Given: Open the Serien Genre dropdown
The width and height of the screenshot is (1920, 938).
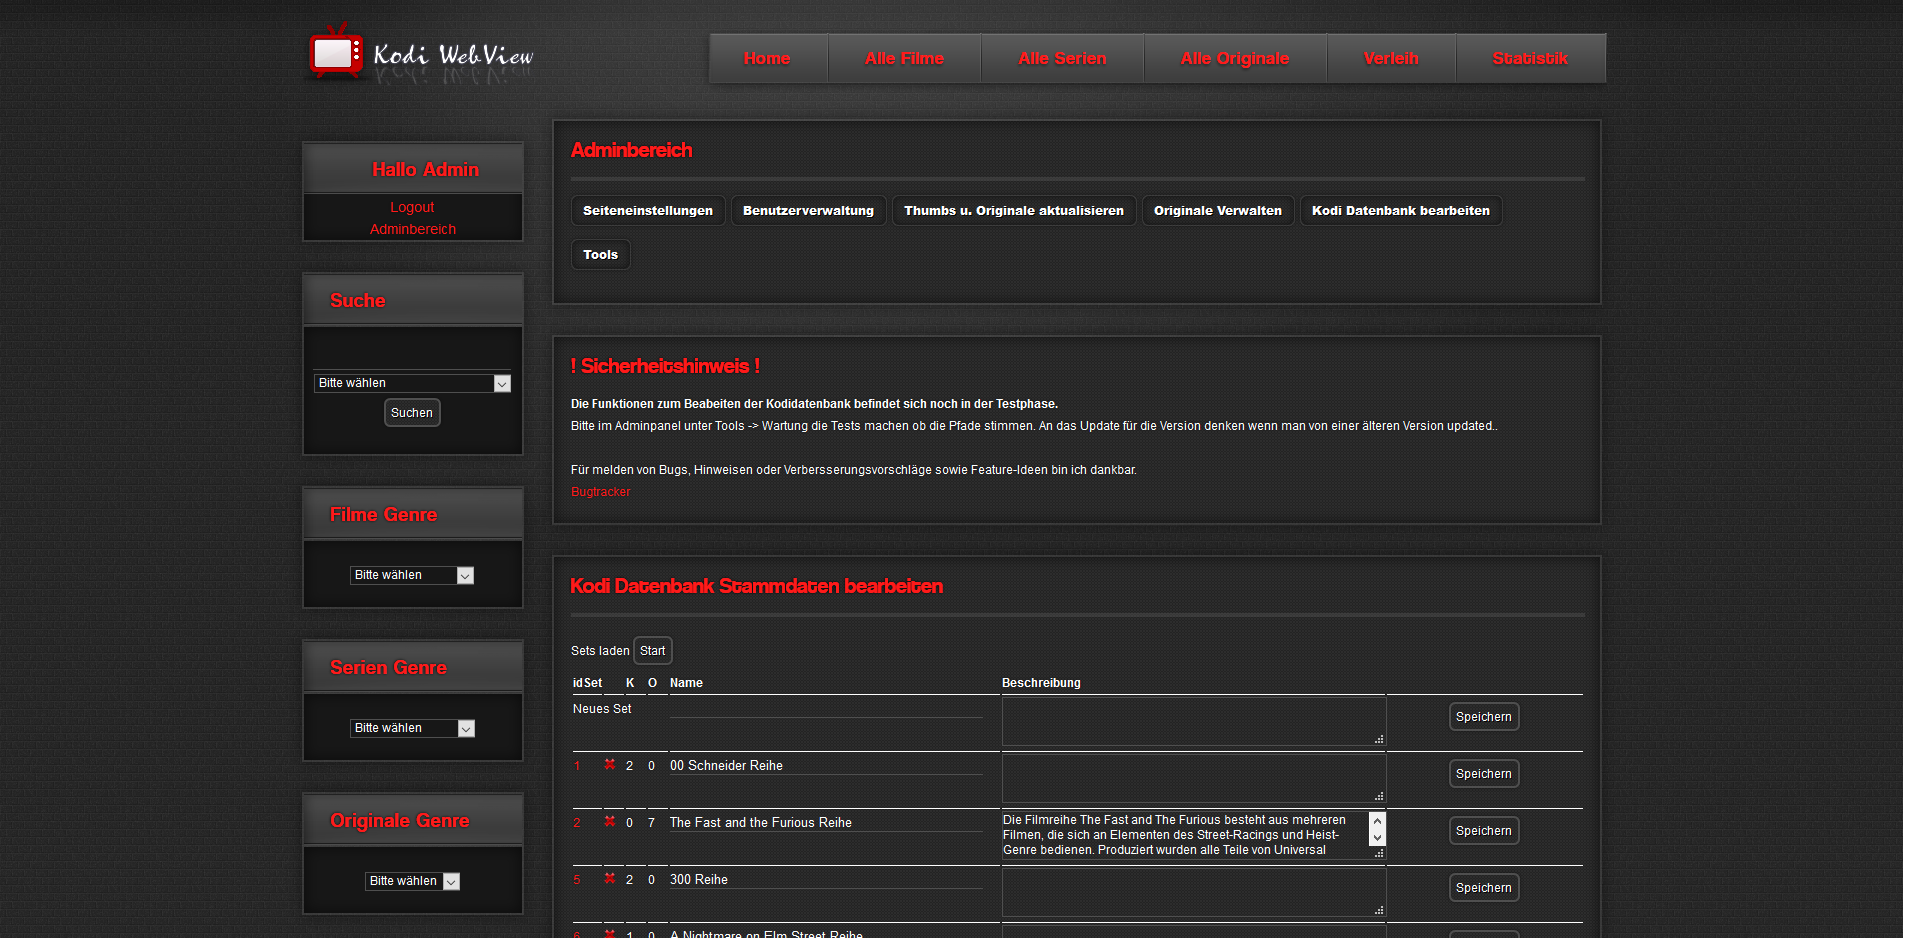Looking at the screenshot, I should 412,728.
